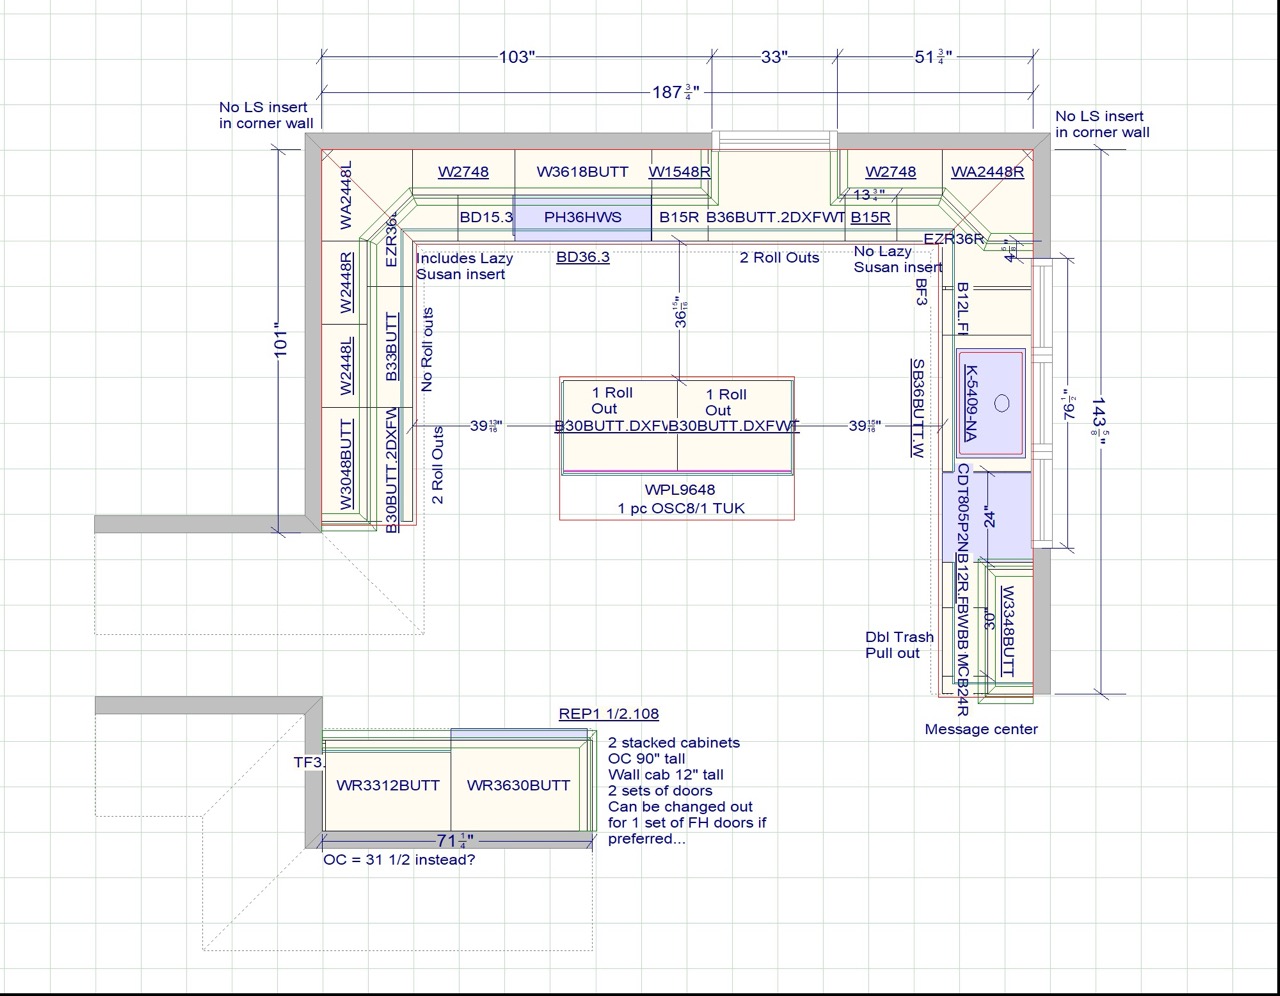Open the REP1 1/2.108 label
This screenshot has width=1280, height=996.
click(608, 714)
